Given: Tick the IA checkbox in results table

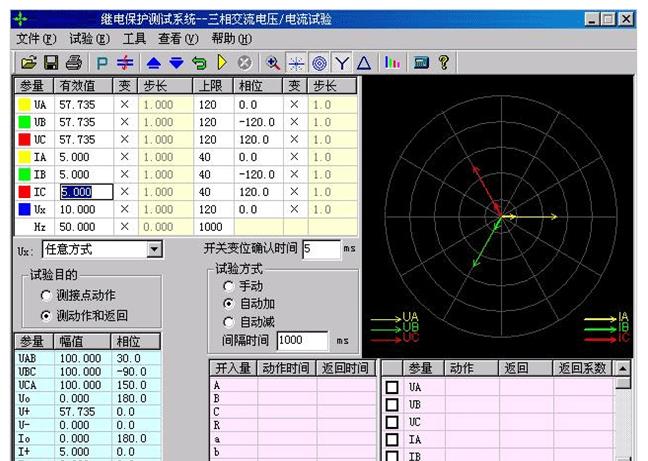Looking at the screenshot, I should click(x=392, y=440).
